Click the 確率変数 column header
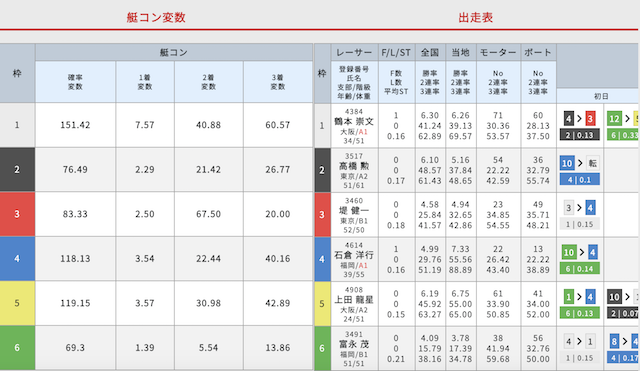This screenshot has height=371, width=640. [x=75, y=82]
